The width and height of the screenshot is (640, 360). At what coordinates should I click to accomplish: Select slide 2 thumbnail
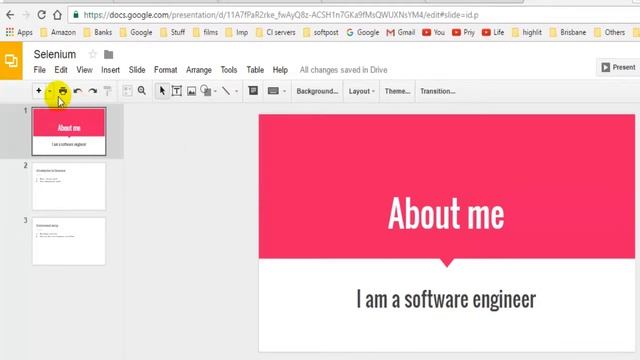click(x=69, y=187)
